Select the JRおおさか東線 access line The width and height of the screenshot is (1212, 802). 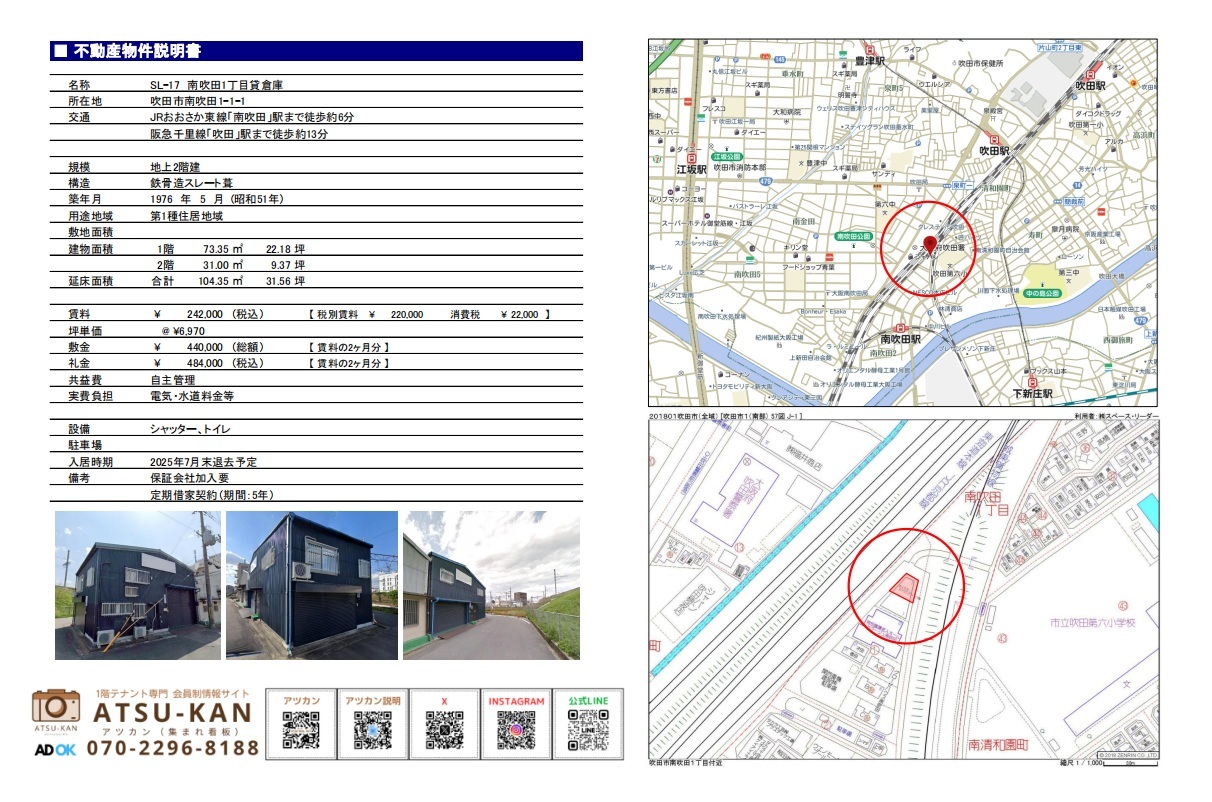[x=252, y=118]
